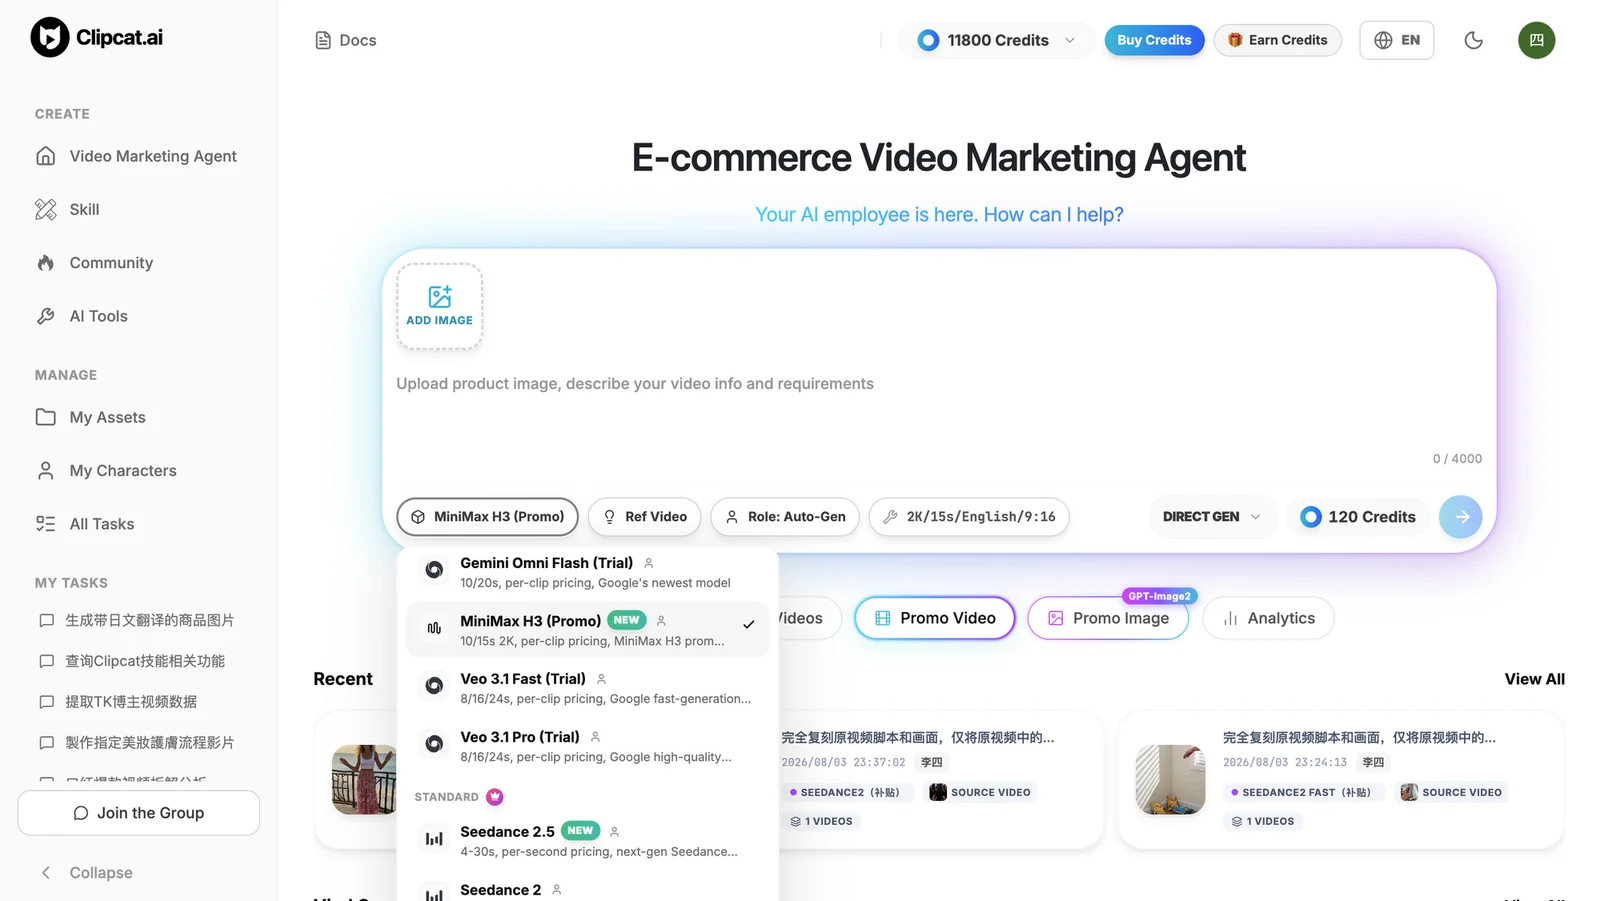Open My Characters person icon
Image resolution: width=1600 pixels, height=901 pixels.
click(x=45, y=470)
